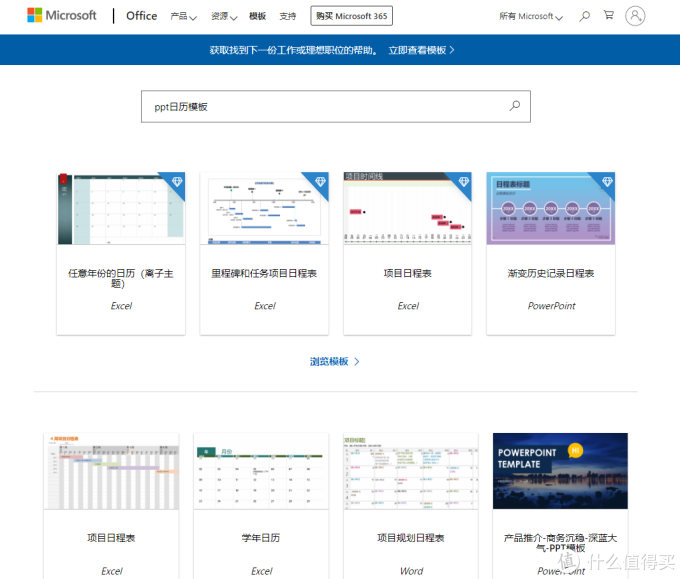This screenshot has height=579, width=680.
Task: Open the POWERPOINT TEMPLATE thumbnail
Action: [560, 471]
